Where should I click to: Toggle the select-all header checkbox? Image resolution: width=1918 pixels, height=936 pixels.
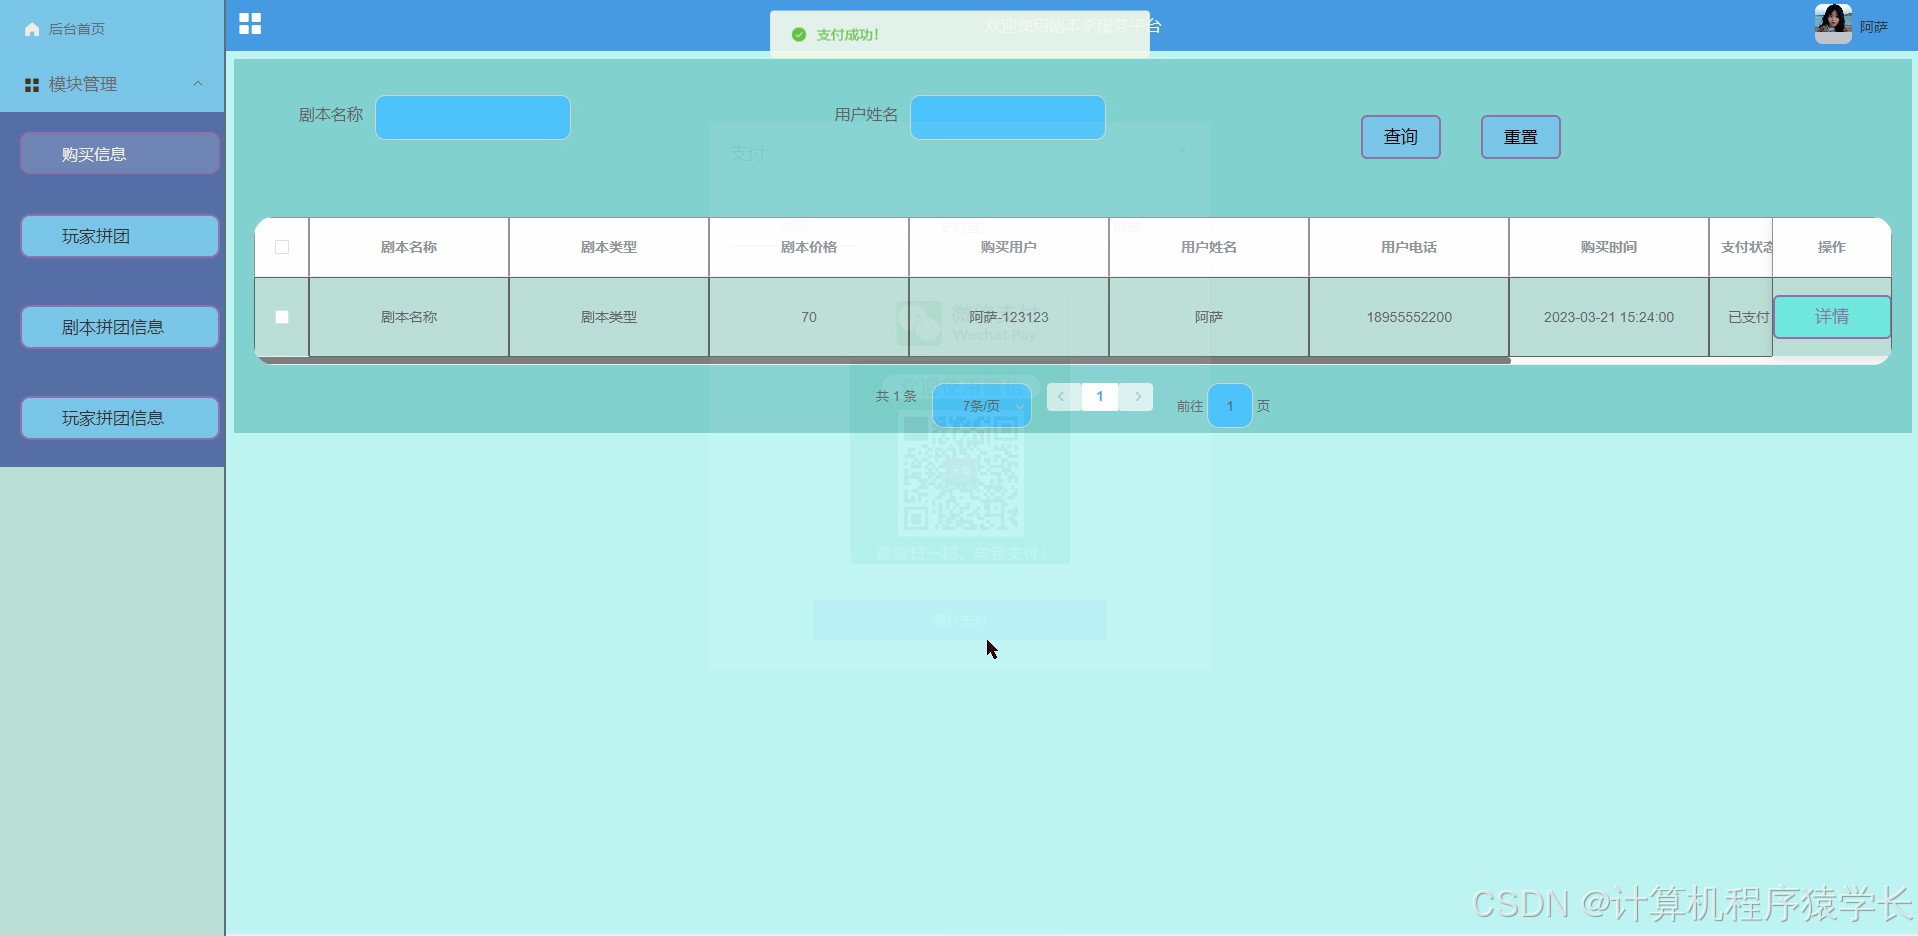click(282, 247)
